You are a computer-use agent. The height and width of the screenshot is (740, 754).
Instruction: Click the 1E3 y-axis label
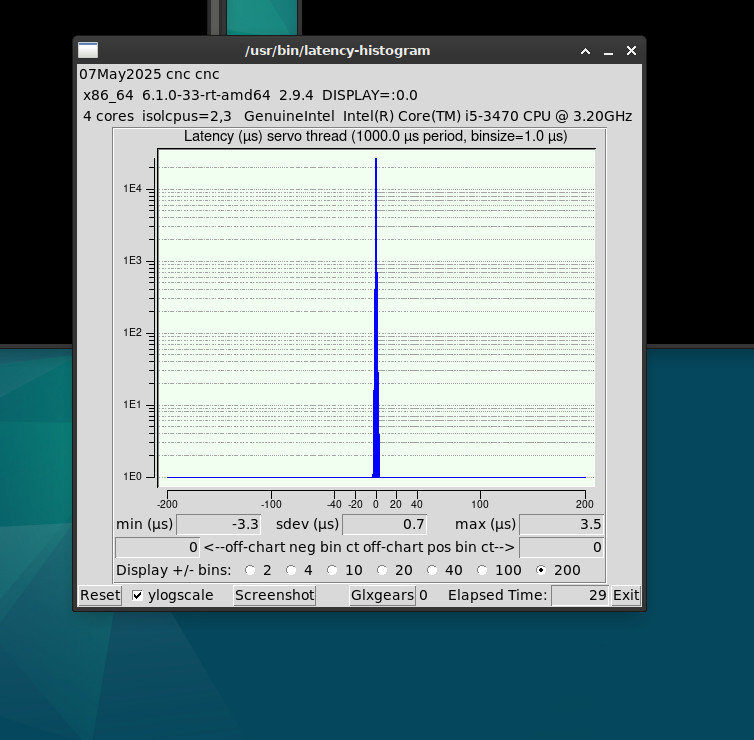[132, 261]
